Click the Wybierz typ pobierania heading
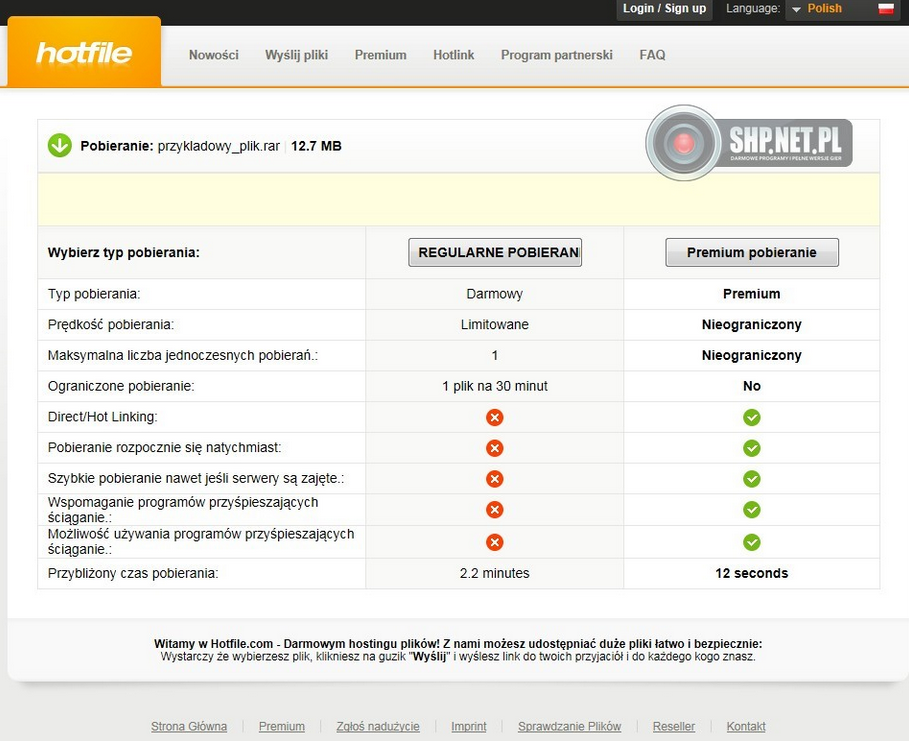 coord(123,253)
